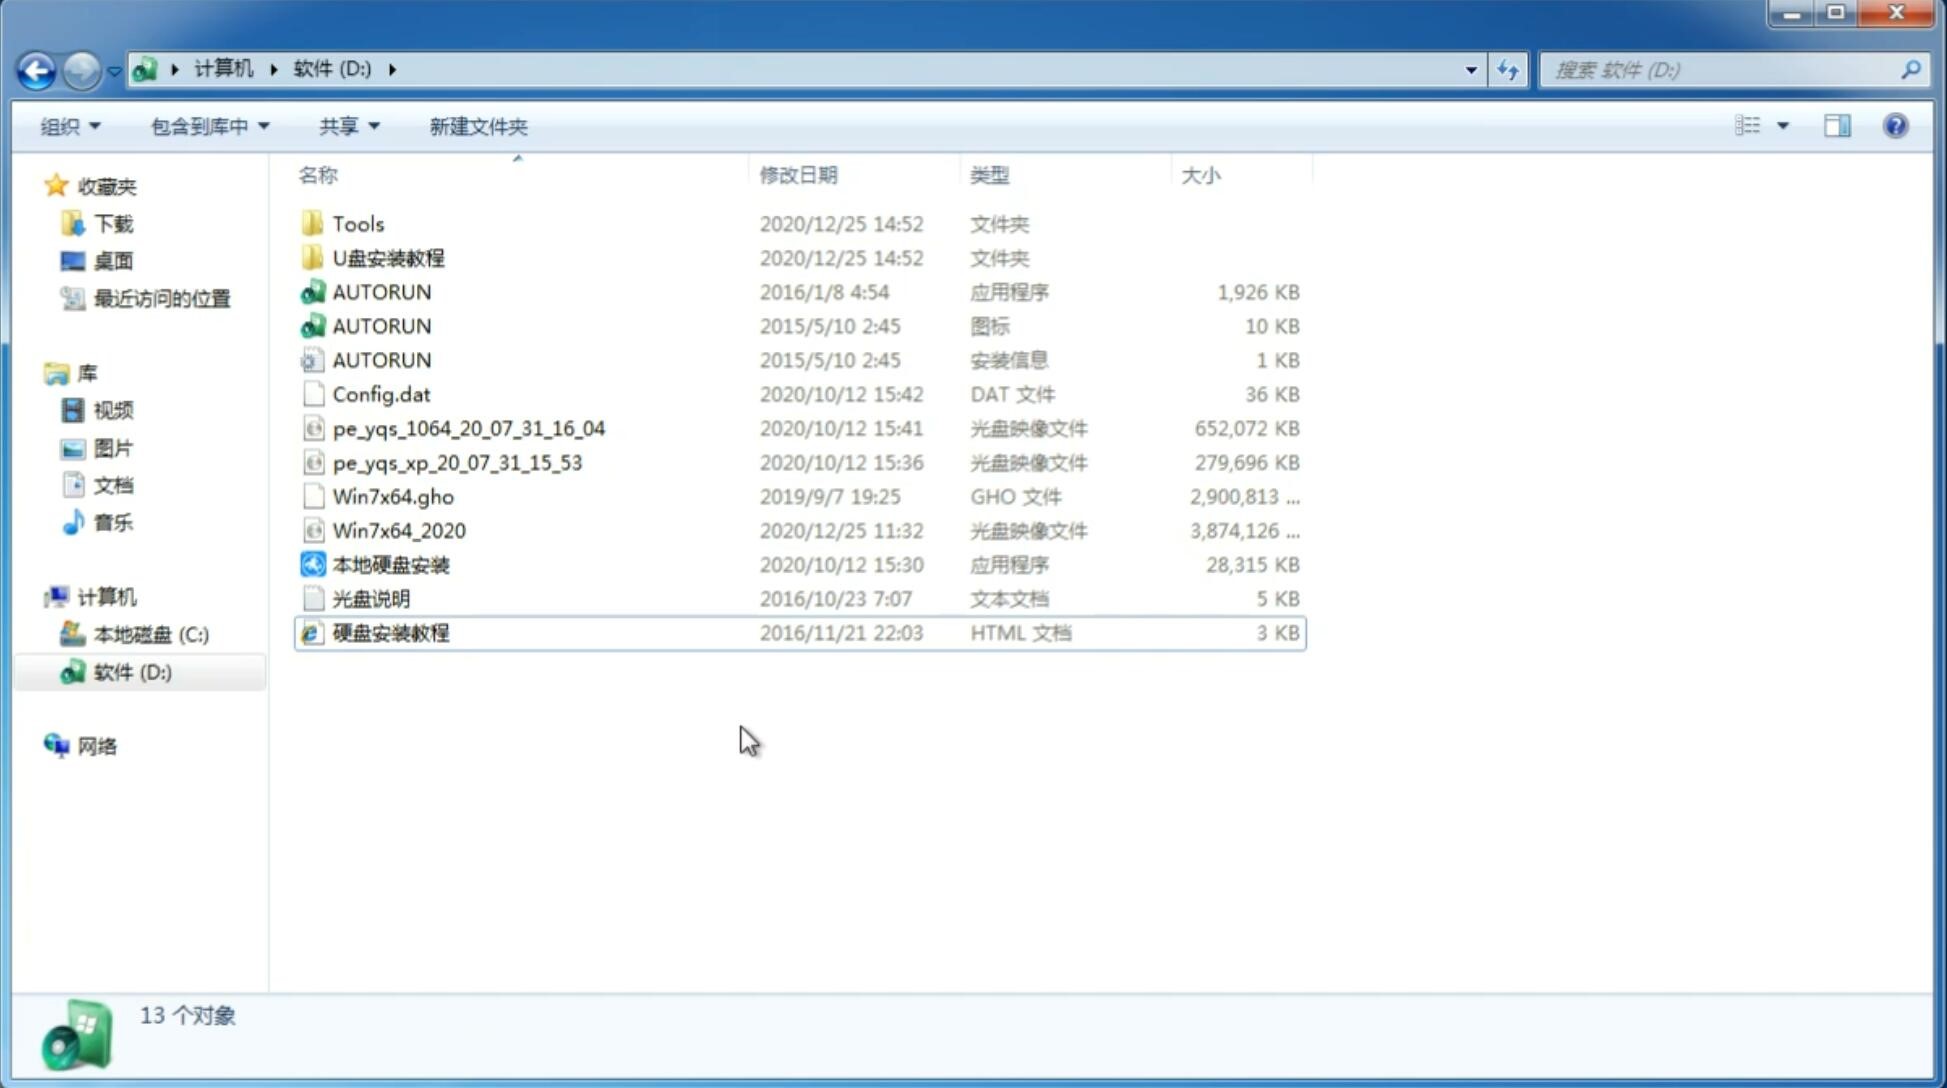Select 软件 (D:) drive in sidebar
Image resolution: width=1947 pixels, height=1088 pixels.
click(132, 671)
